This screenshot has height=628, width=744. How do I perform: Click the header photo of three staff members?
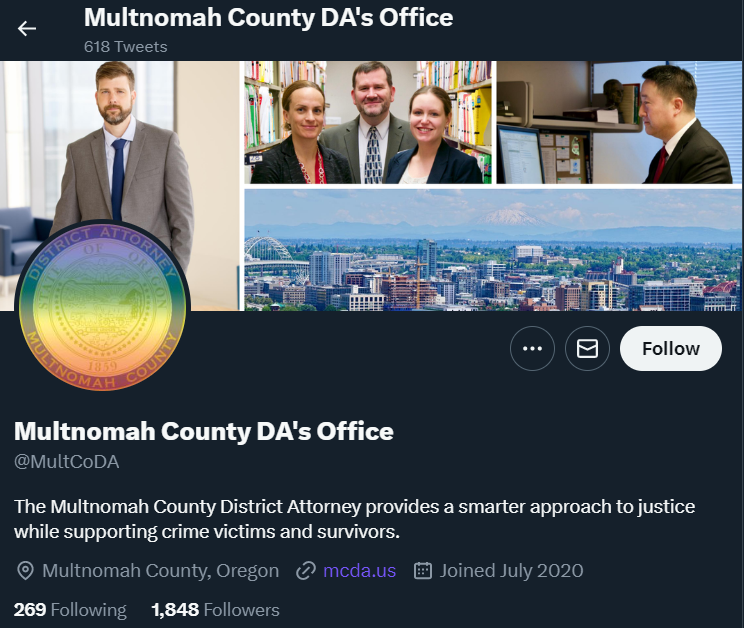click(x=370, y=122)
